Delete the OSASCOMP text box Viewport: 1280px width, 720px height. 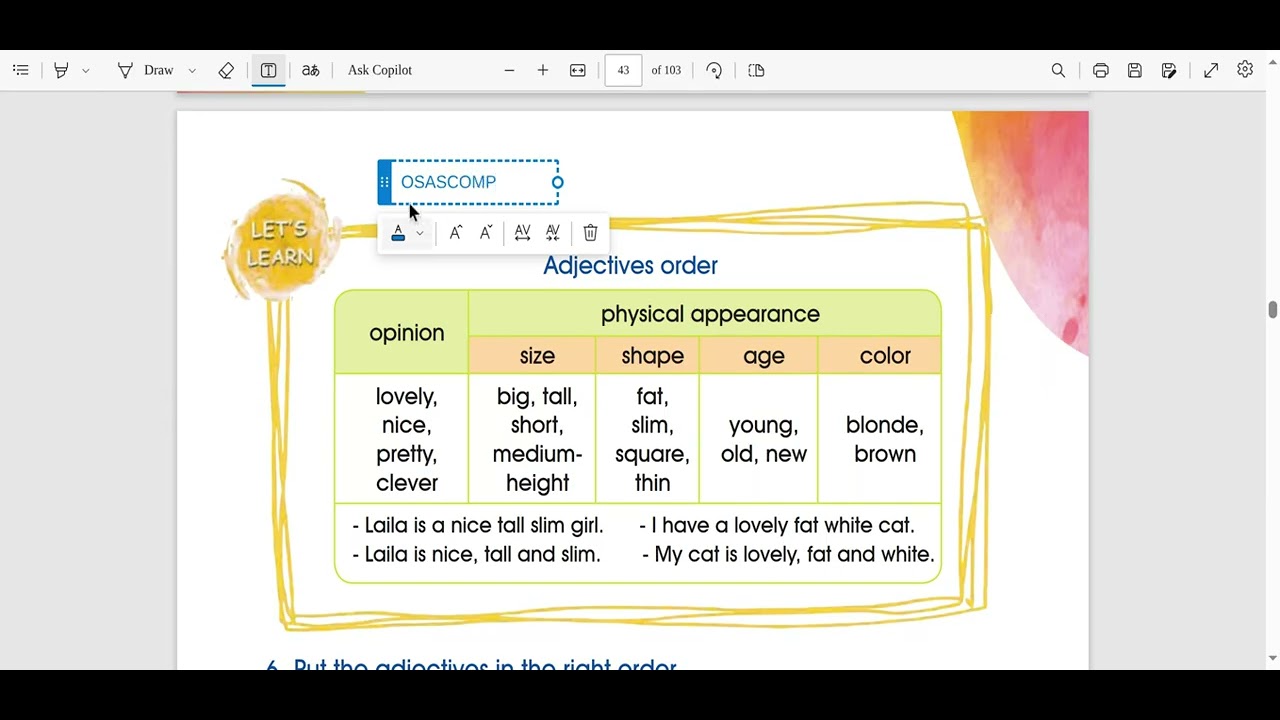pyautogui.click(x=590, y=232)
